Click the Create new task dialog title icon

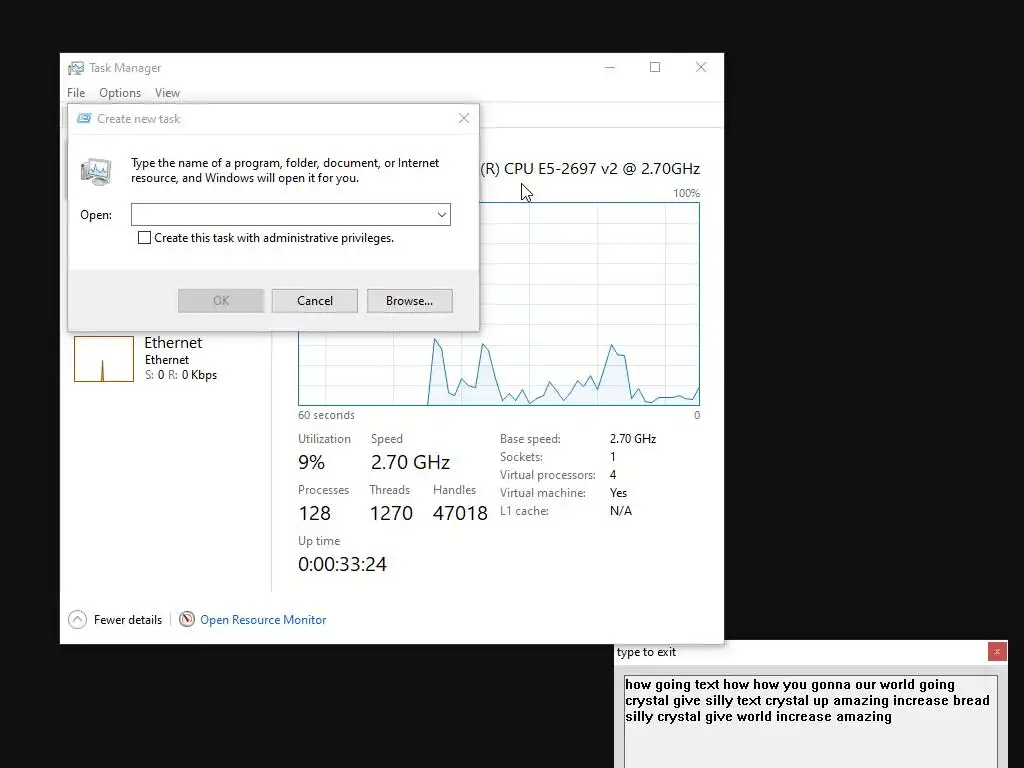(x=84, y=118)
